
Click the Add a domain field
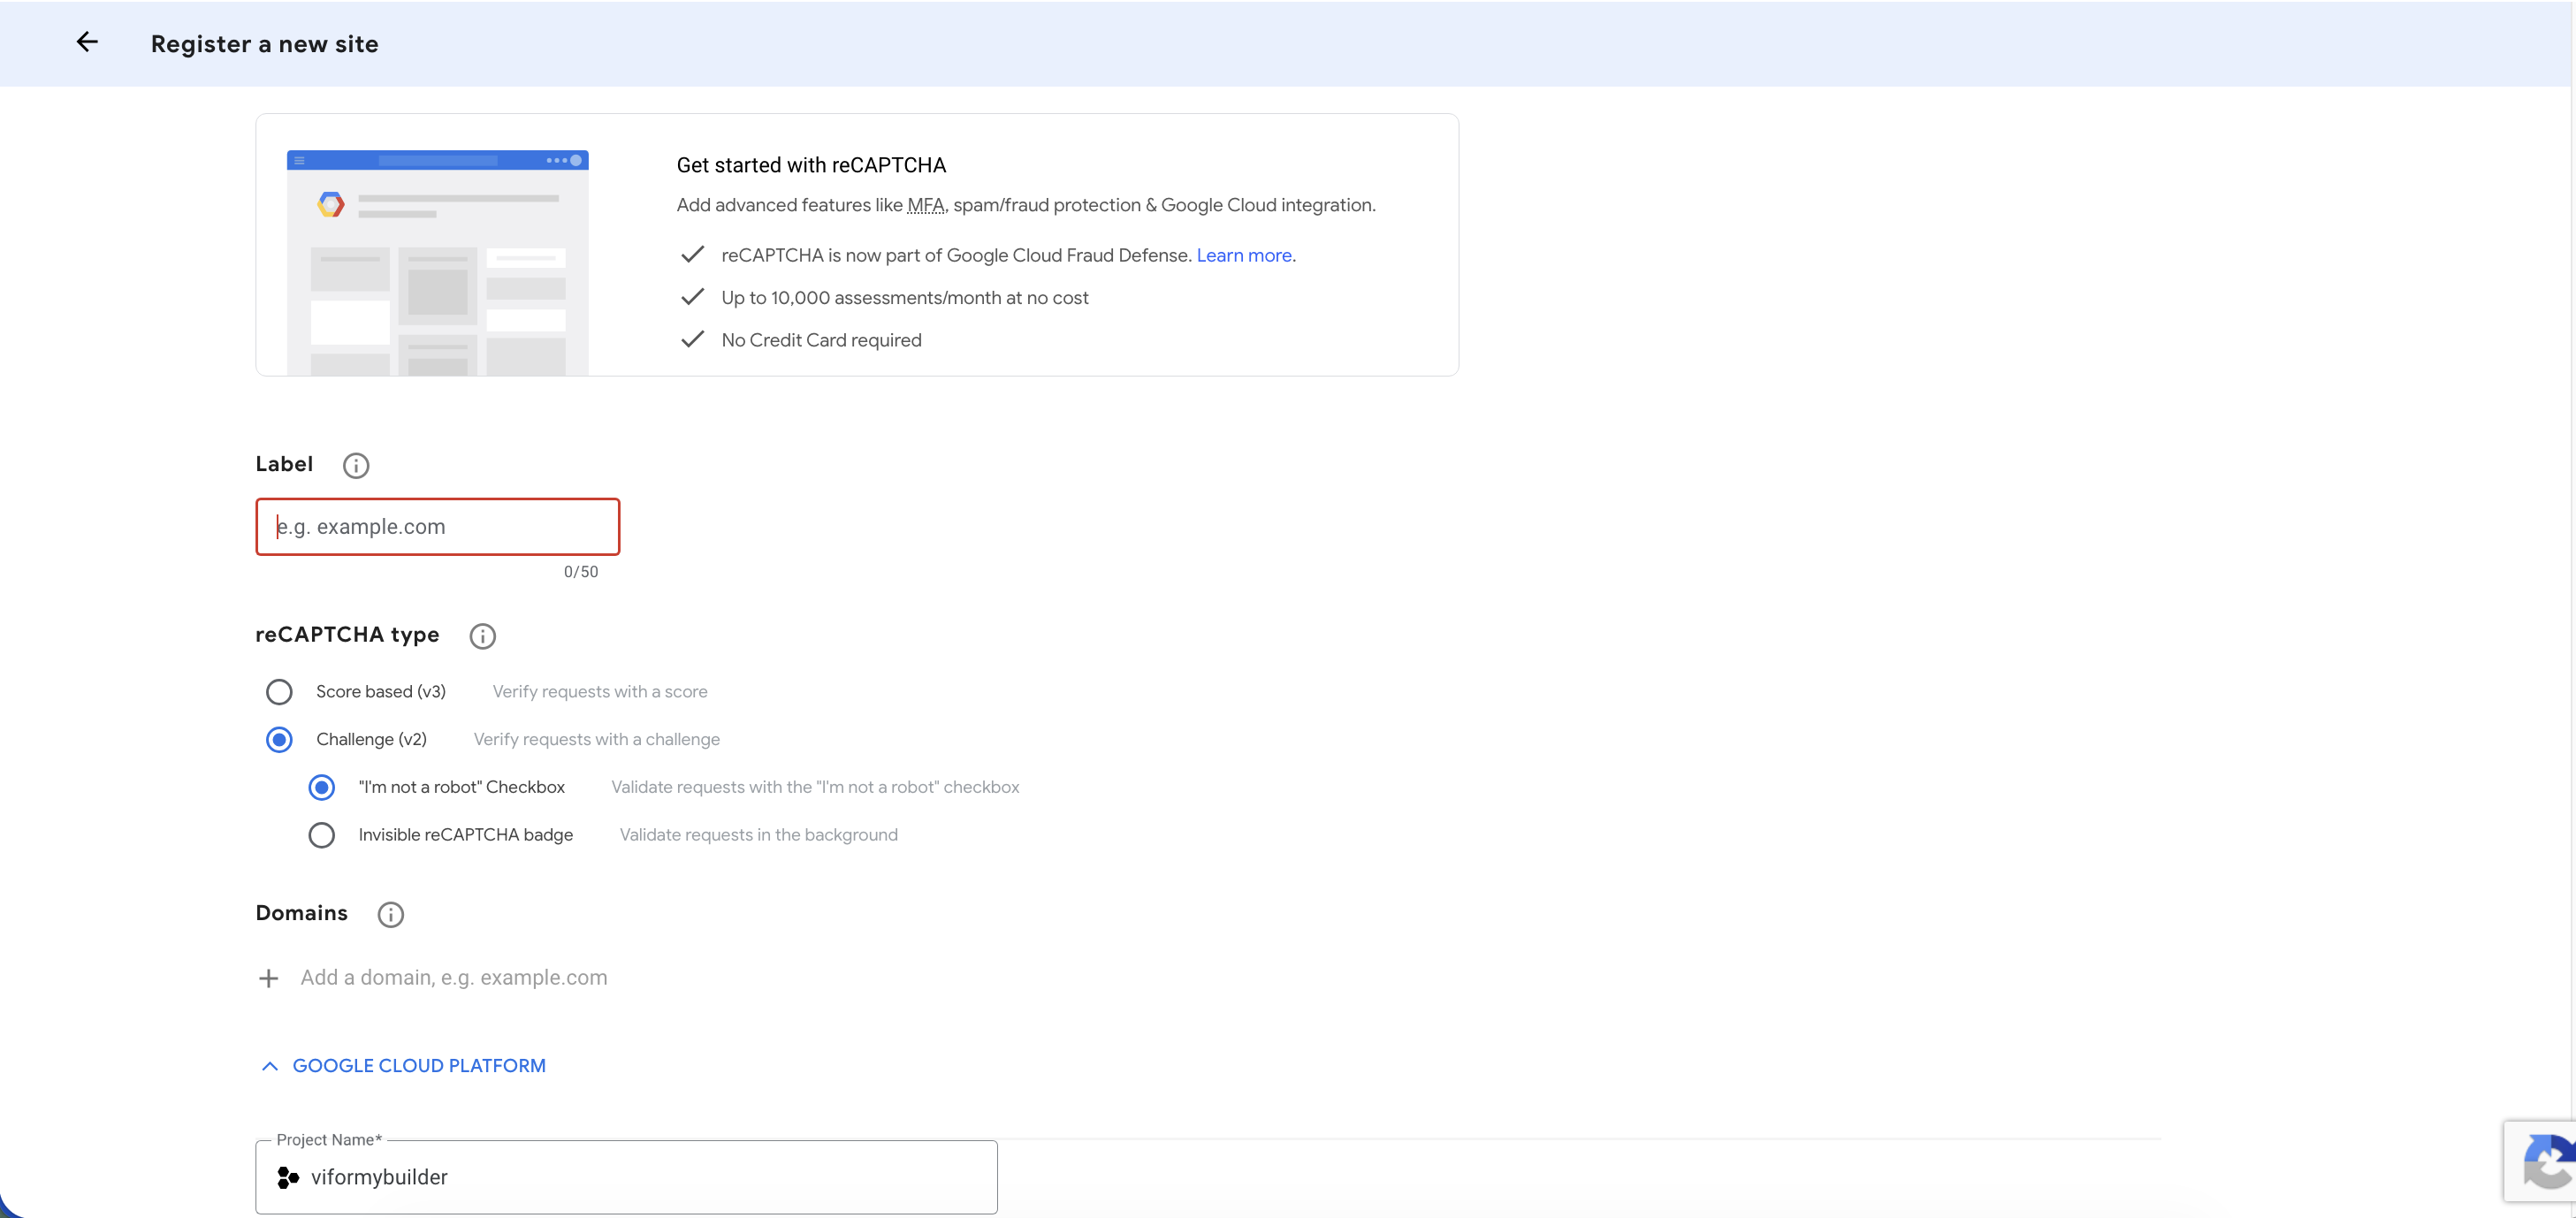click(x=454, y=978)
